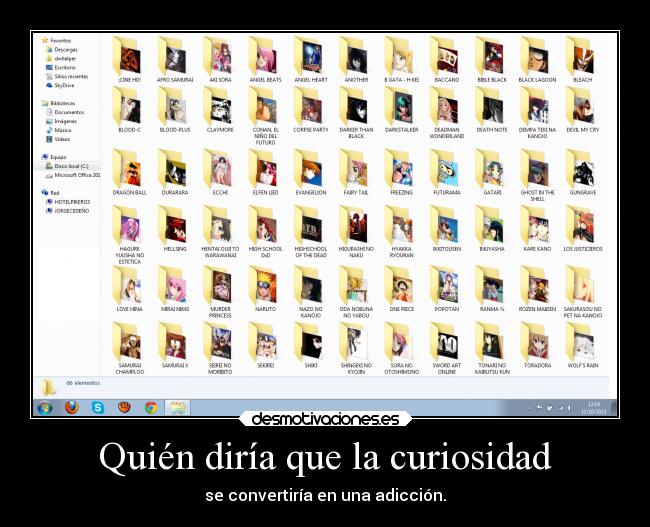
Task: Open the ONE PIECE folder
Action: point(401,289)
